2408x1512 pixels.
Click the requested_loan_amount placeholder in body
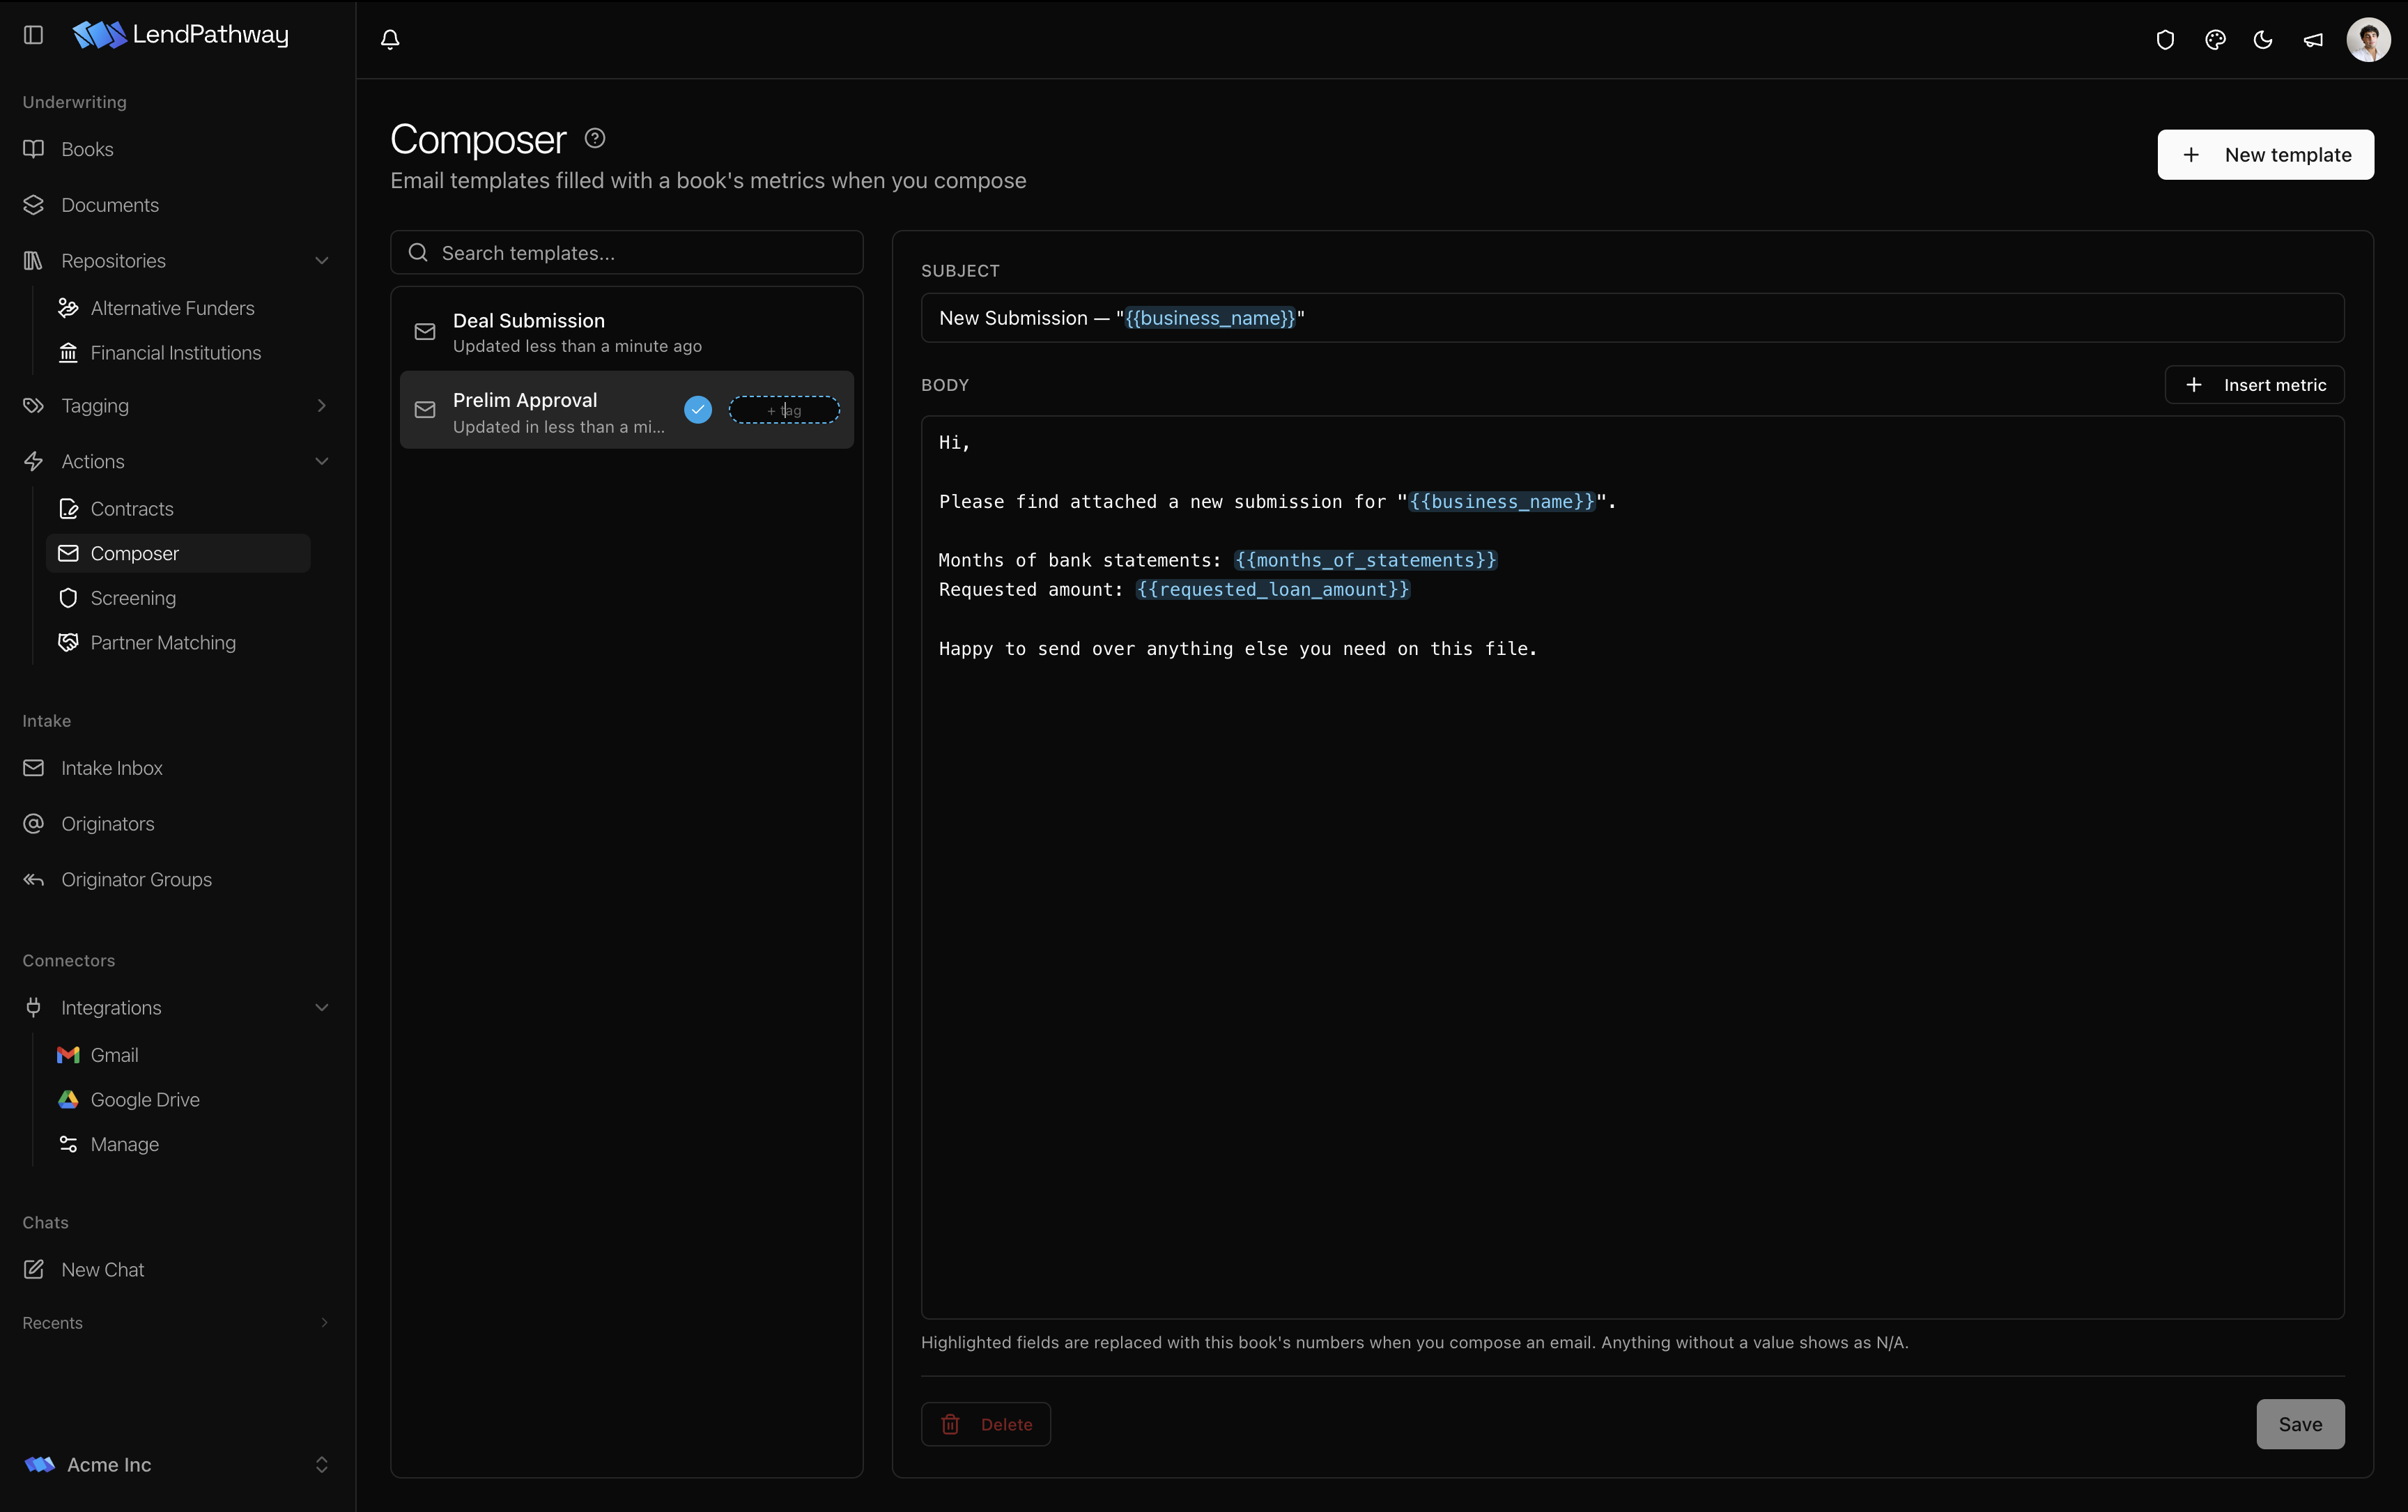[x=1273, y=590]
